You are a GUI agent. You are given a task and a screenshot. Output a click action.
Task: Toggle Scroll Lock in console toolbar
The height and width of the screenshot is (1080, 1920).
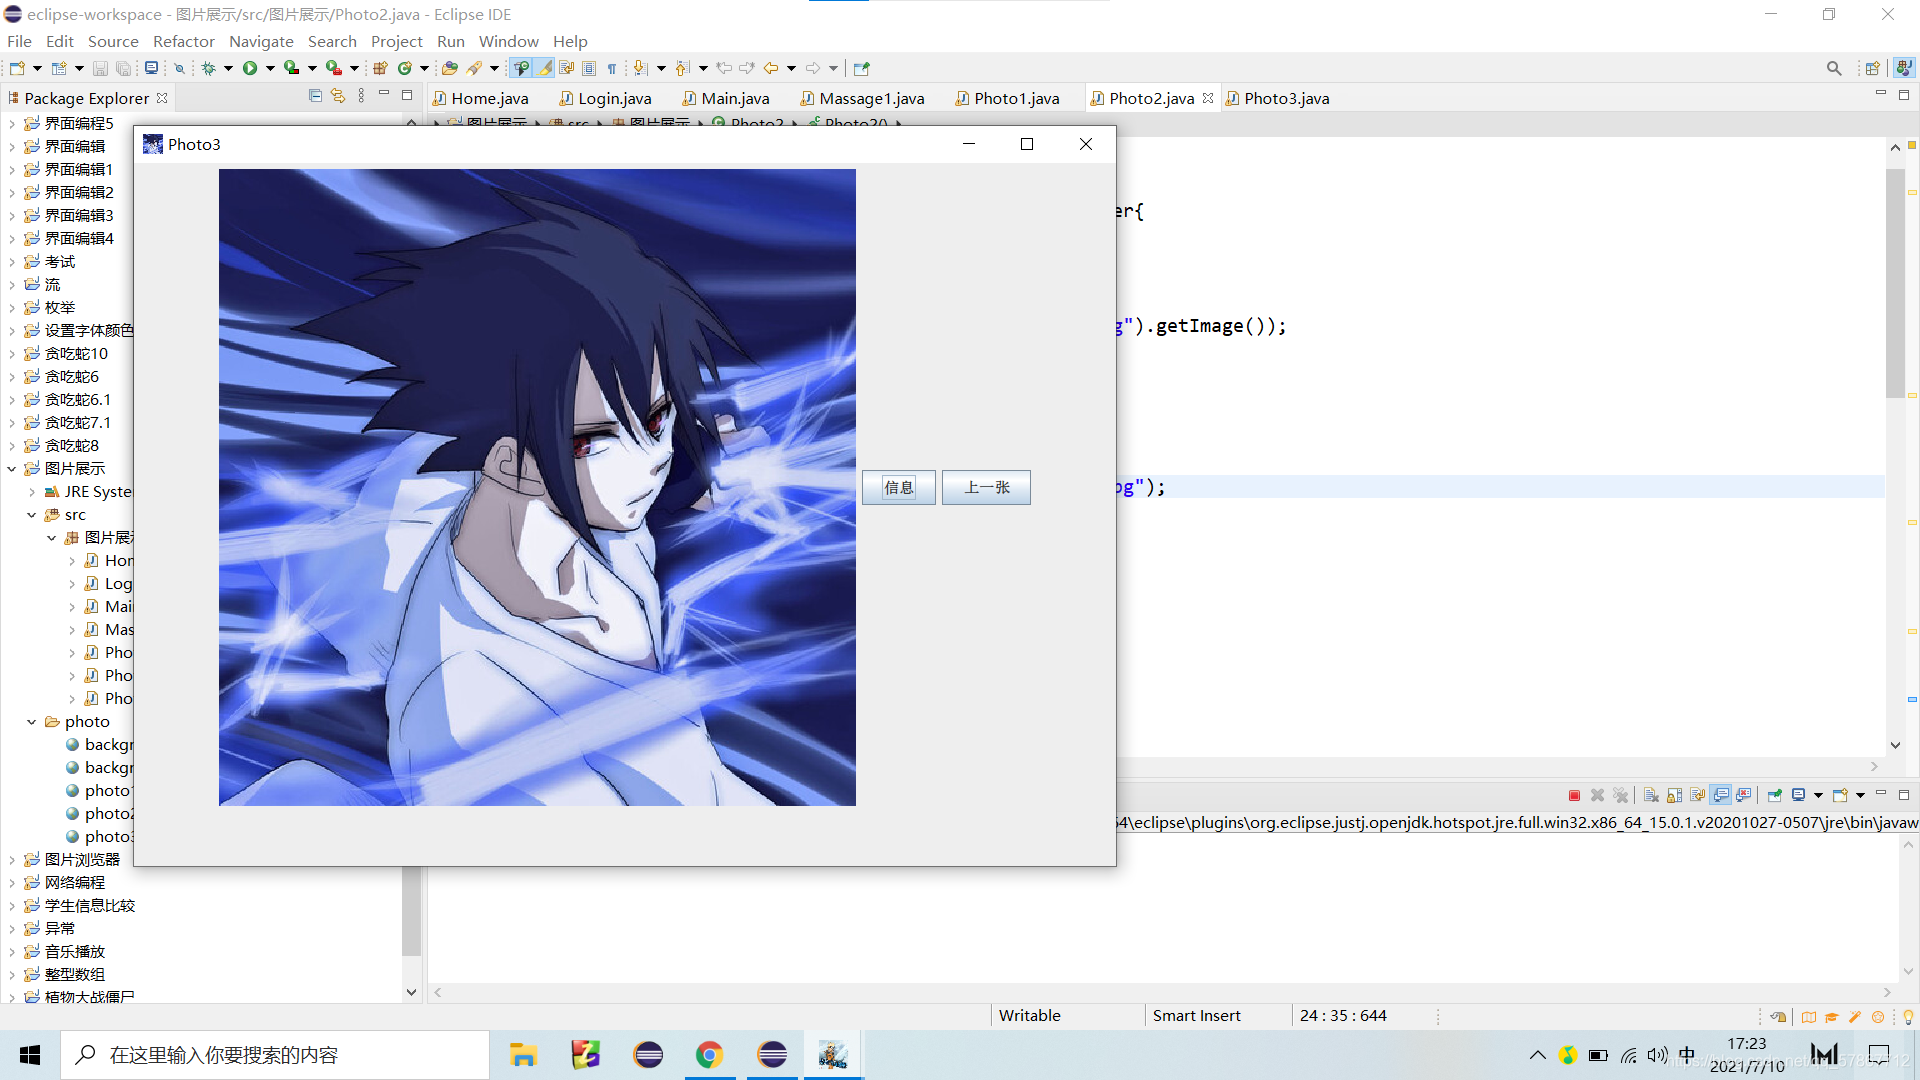[1674, 795]
